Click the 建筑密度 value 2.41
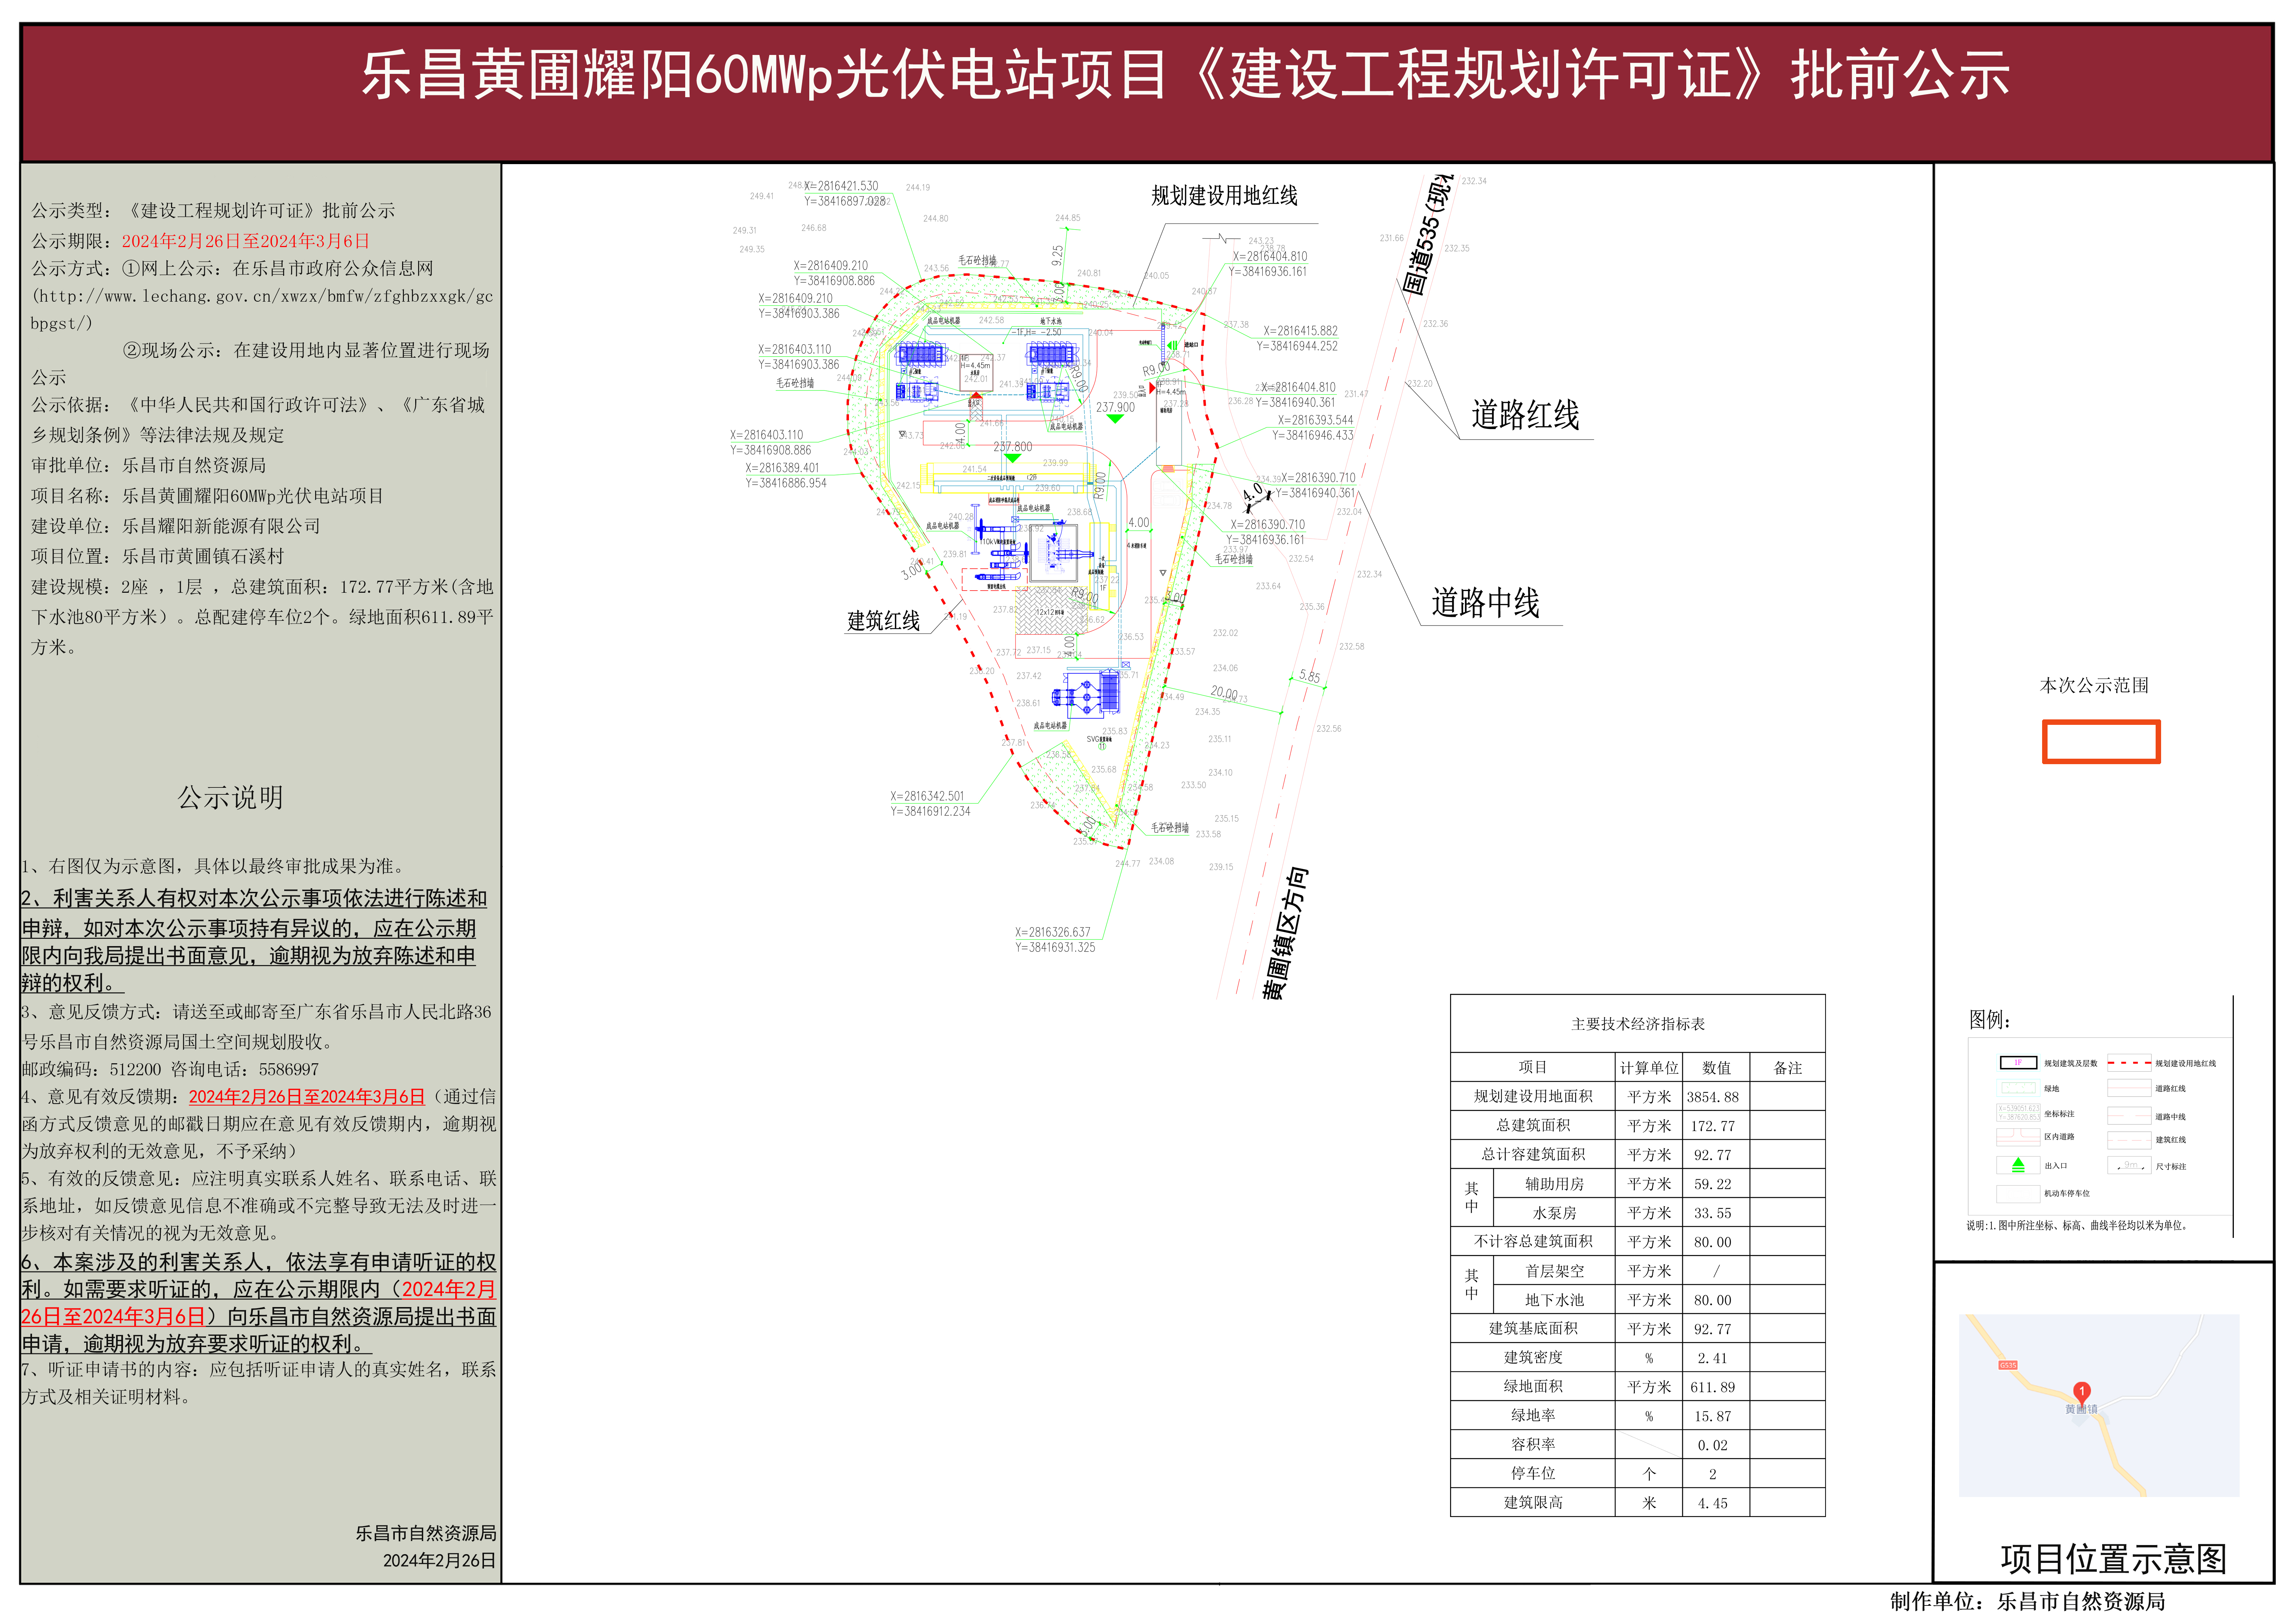The height and width of the screenshot is (1624, 2295). coord(1713,1358)
